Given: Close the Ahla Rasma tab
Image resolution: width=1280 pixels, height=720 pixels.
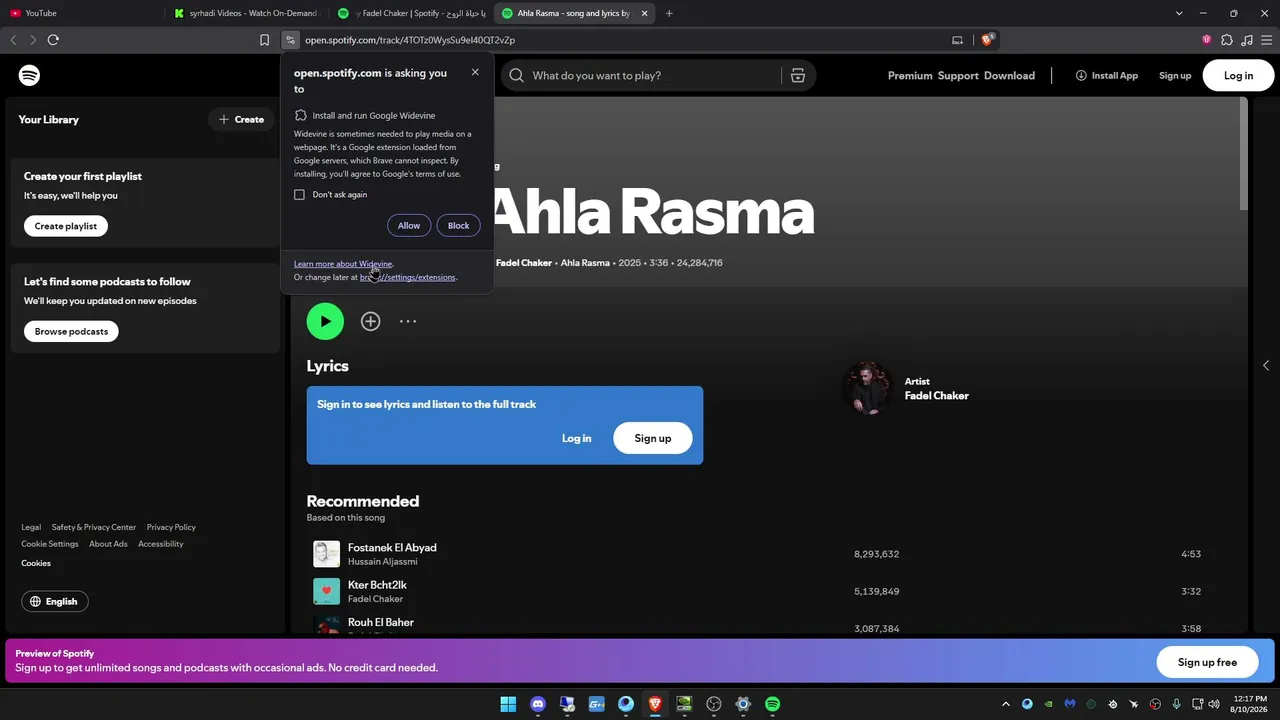Looking at the screenshot, I should coord(644,13).
